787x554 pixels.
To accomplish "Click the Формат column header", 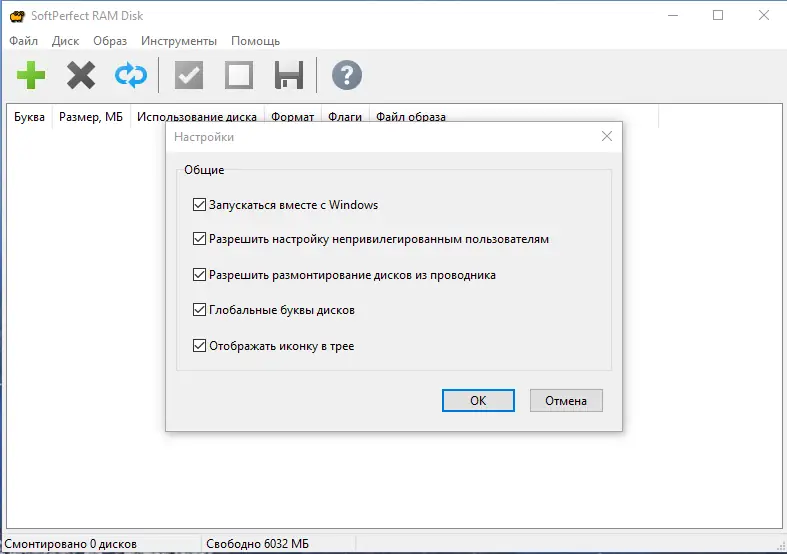I will point(293,116).
